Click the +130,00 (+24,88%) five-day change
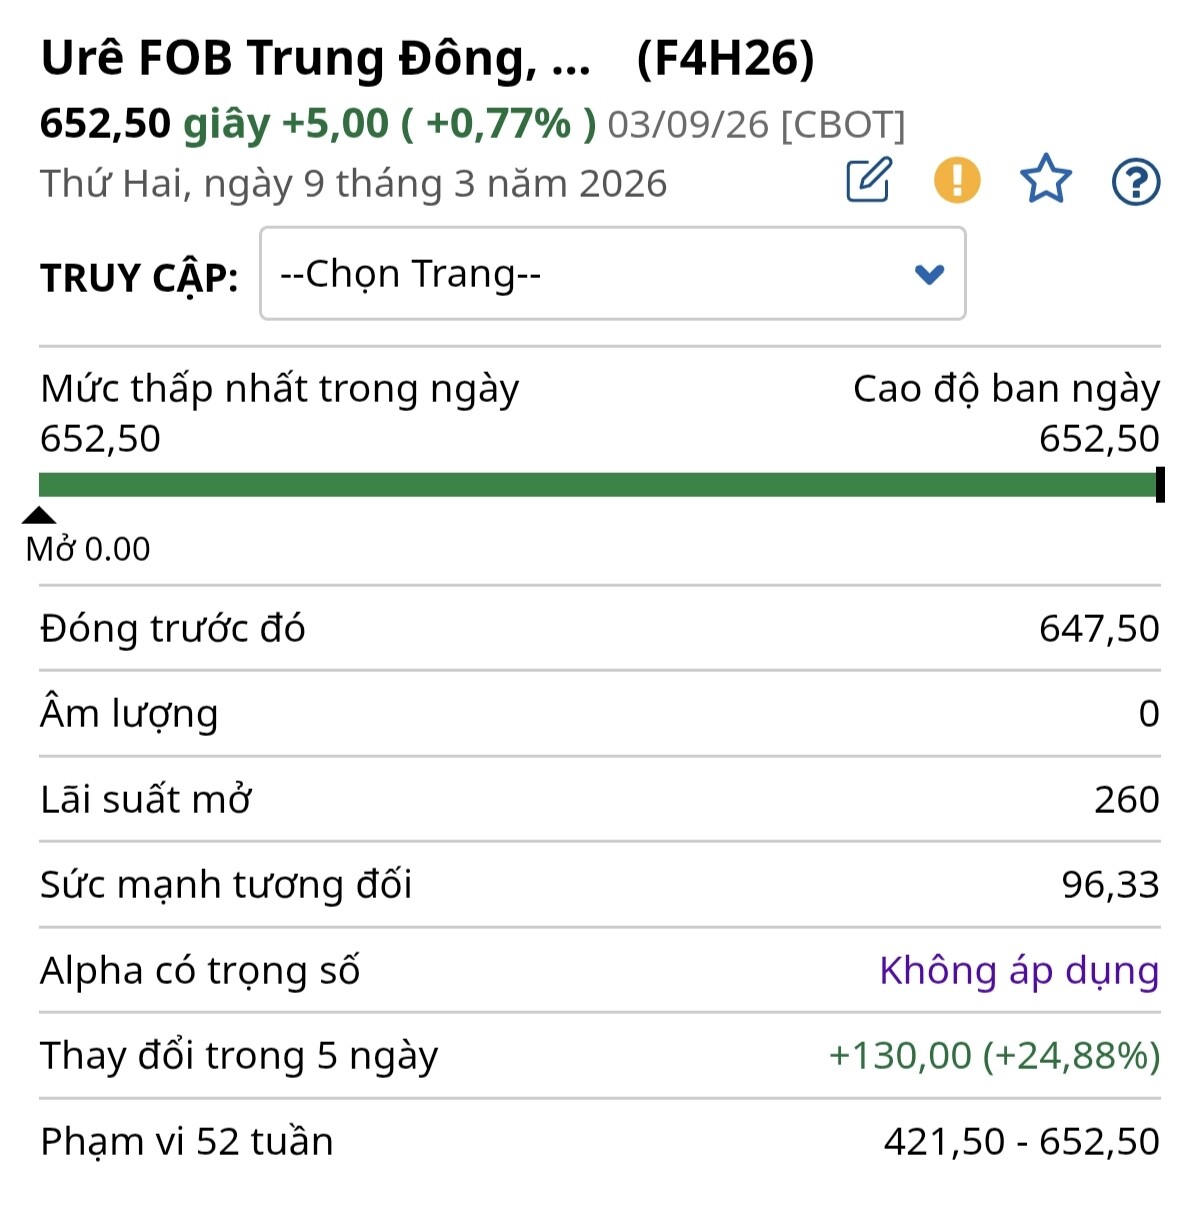The height and width of the screenshot is (1216, 1199). pyautogui.click(x=994, y=1055)
